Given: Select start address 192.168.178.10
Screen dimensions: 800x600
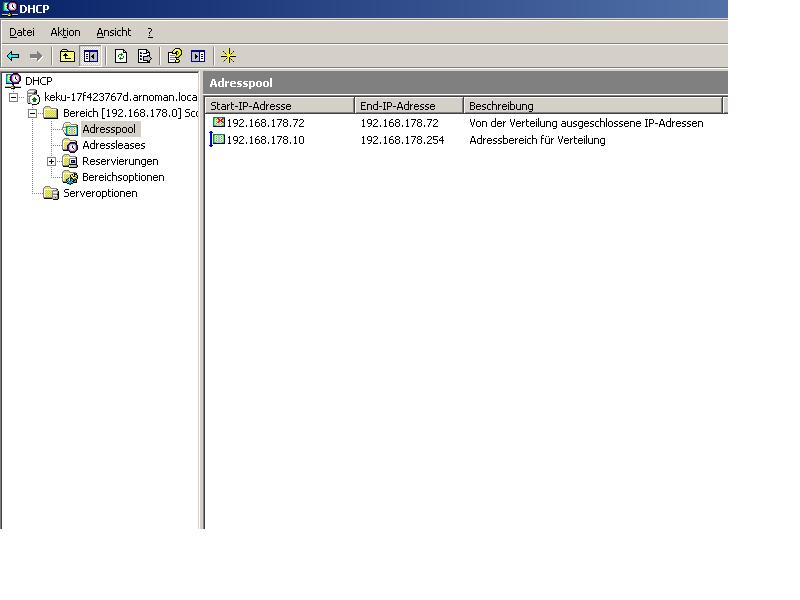Looking at the screenshot, I should [265, 140].
